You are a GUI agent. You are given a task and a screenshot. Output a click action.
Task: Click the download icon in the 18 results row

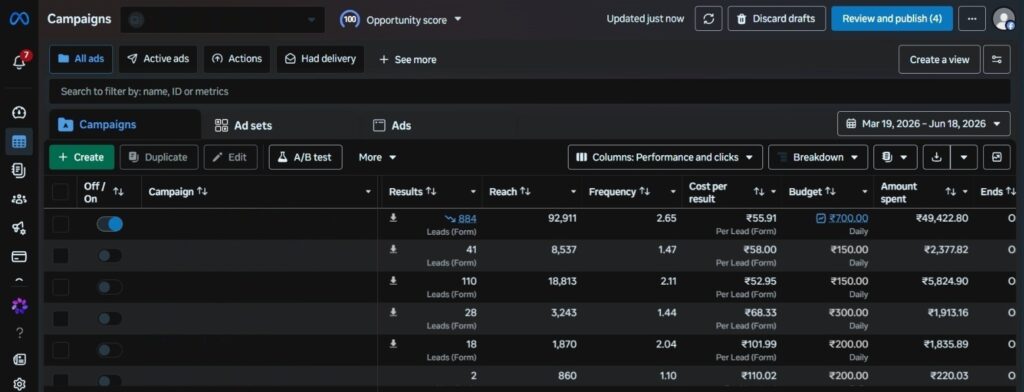pos(393,344)
